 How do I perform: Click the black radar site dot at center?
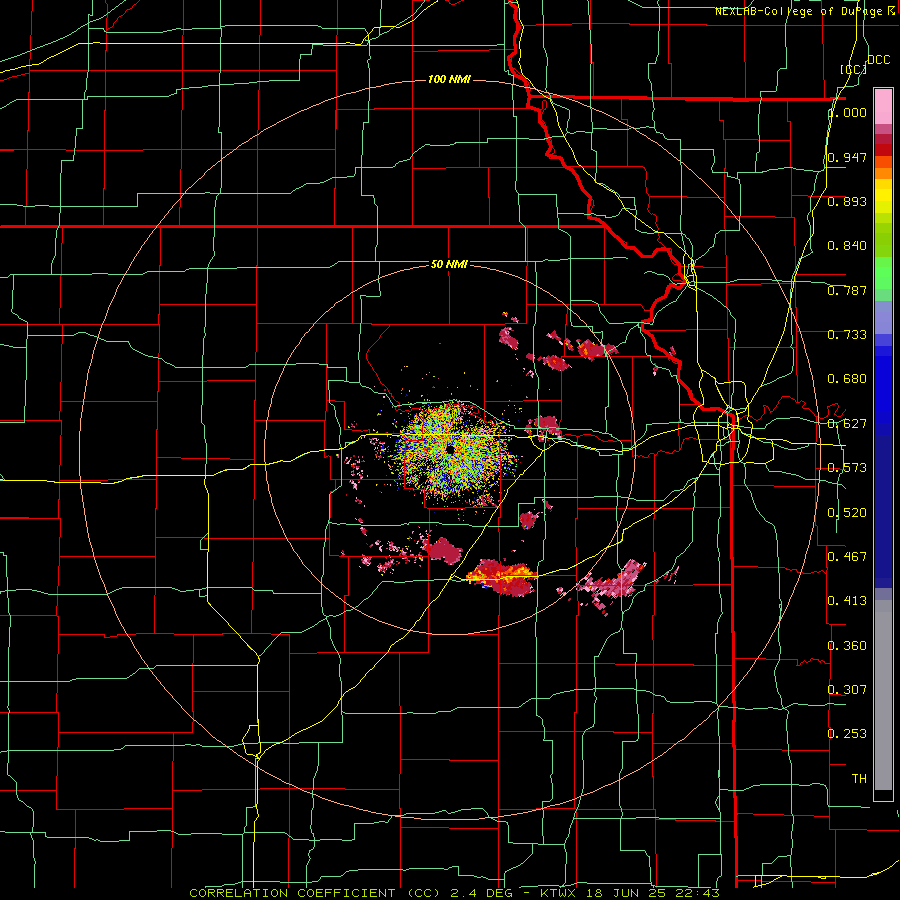451,449
